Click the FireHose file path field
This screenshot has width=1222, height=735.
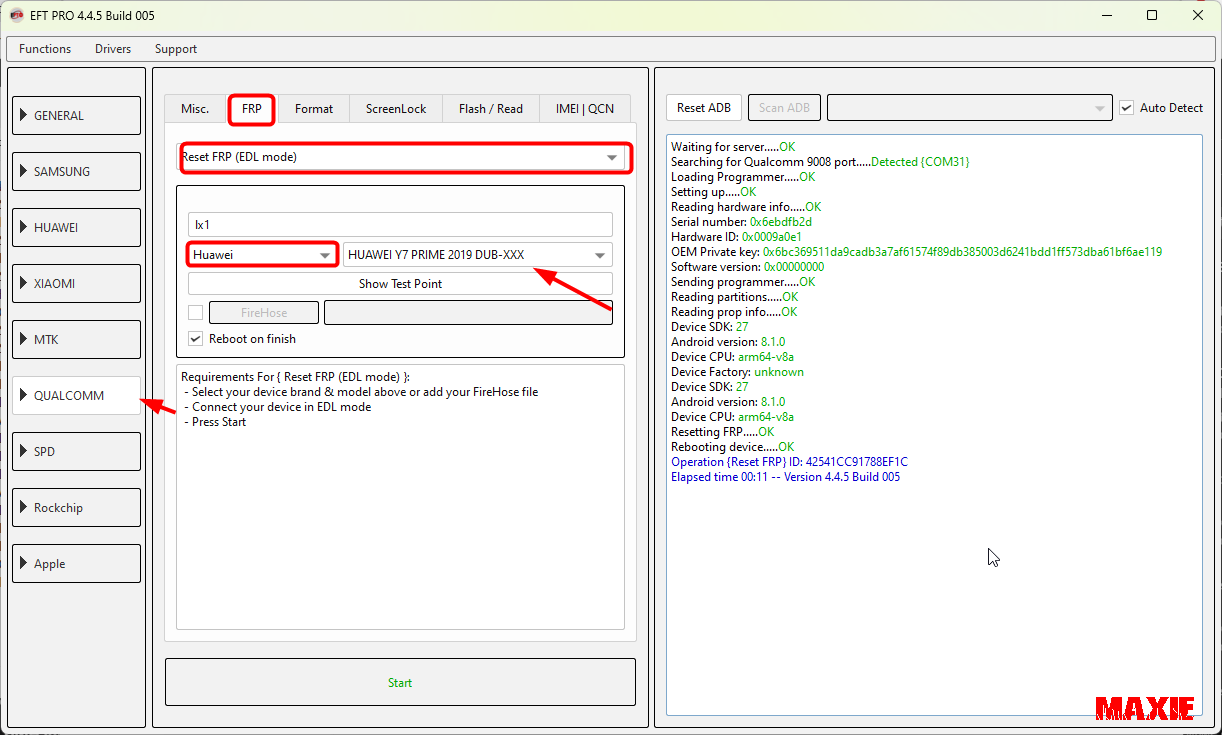pyautogui.click(x=468, y=313)
